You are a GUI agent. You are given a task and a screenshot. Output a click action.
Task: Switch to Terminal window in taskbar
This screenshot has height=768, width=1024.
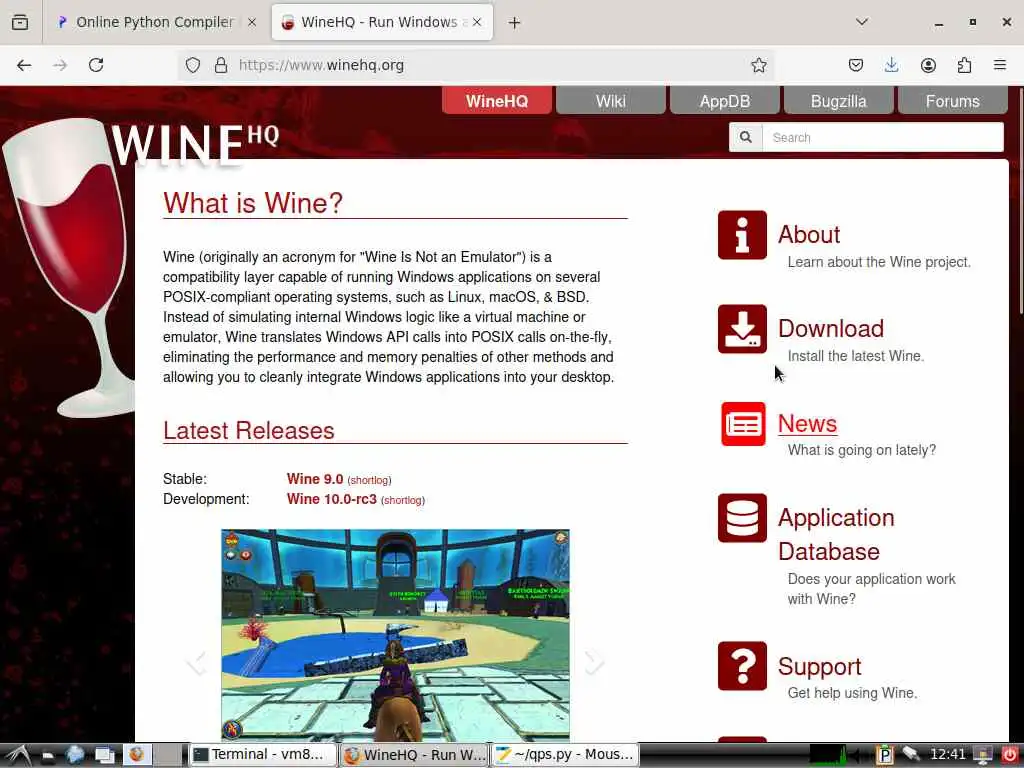(x=264, y=755)
